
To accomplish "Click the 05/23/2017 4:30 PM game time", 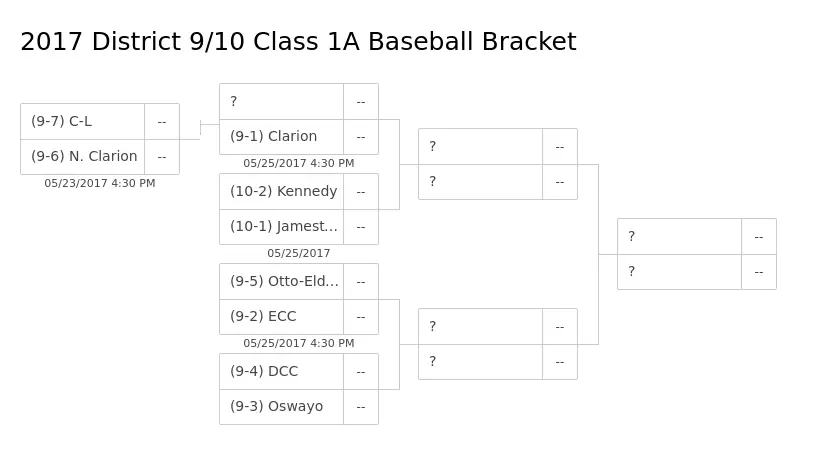I will coord(100,184).
